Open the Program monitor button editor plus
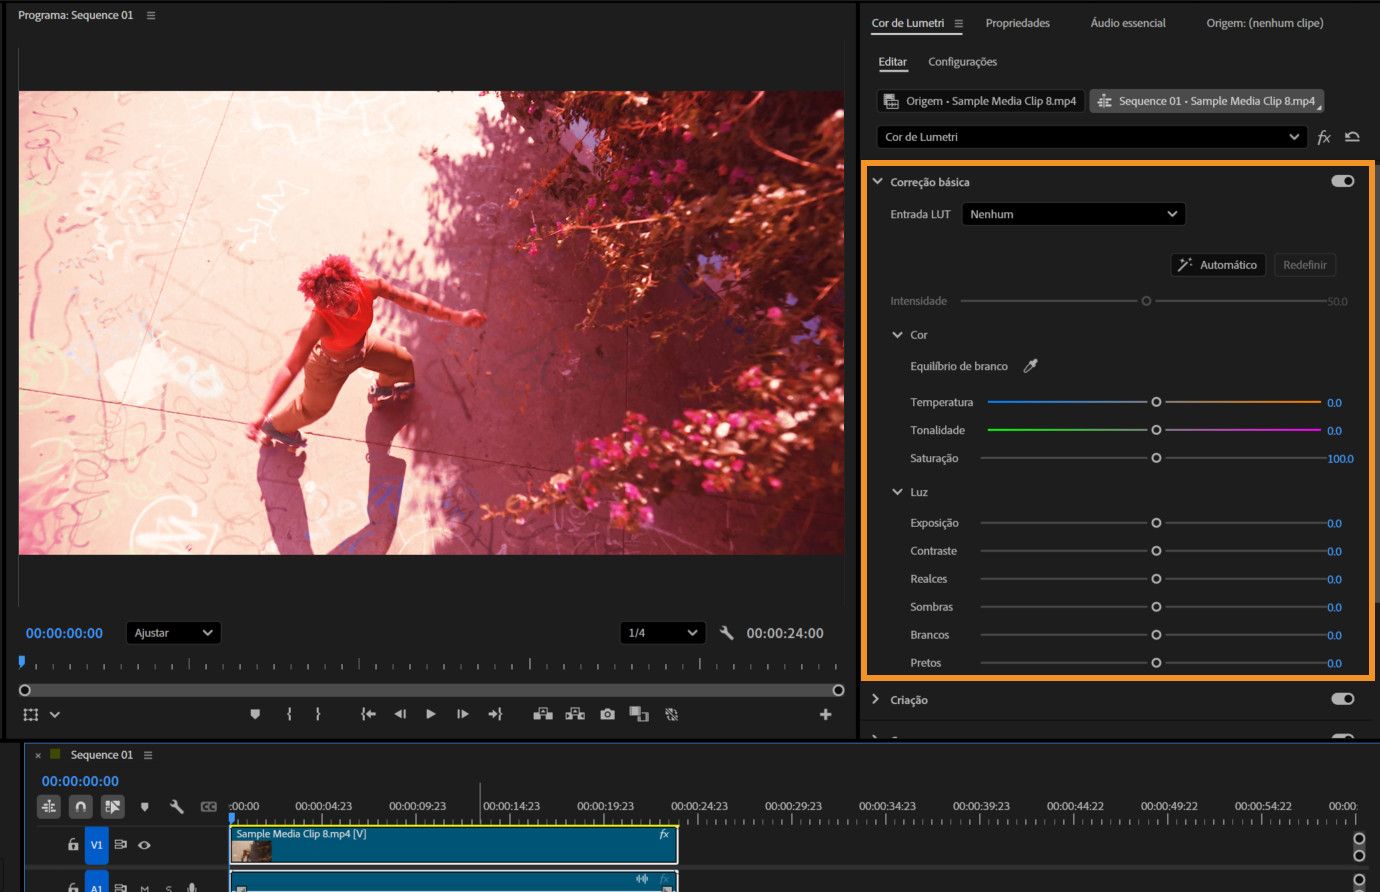Viewport: 1380px width, 892px height. (825, 714)
